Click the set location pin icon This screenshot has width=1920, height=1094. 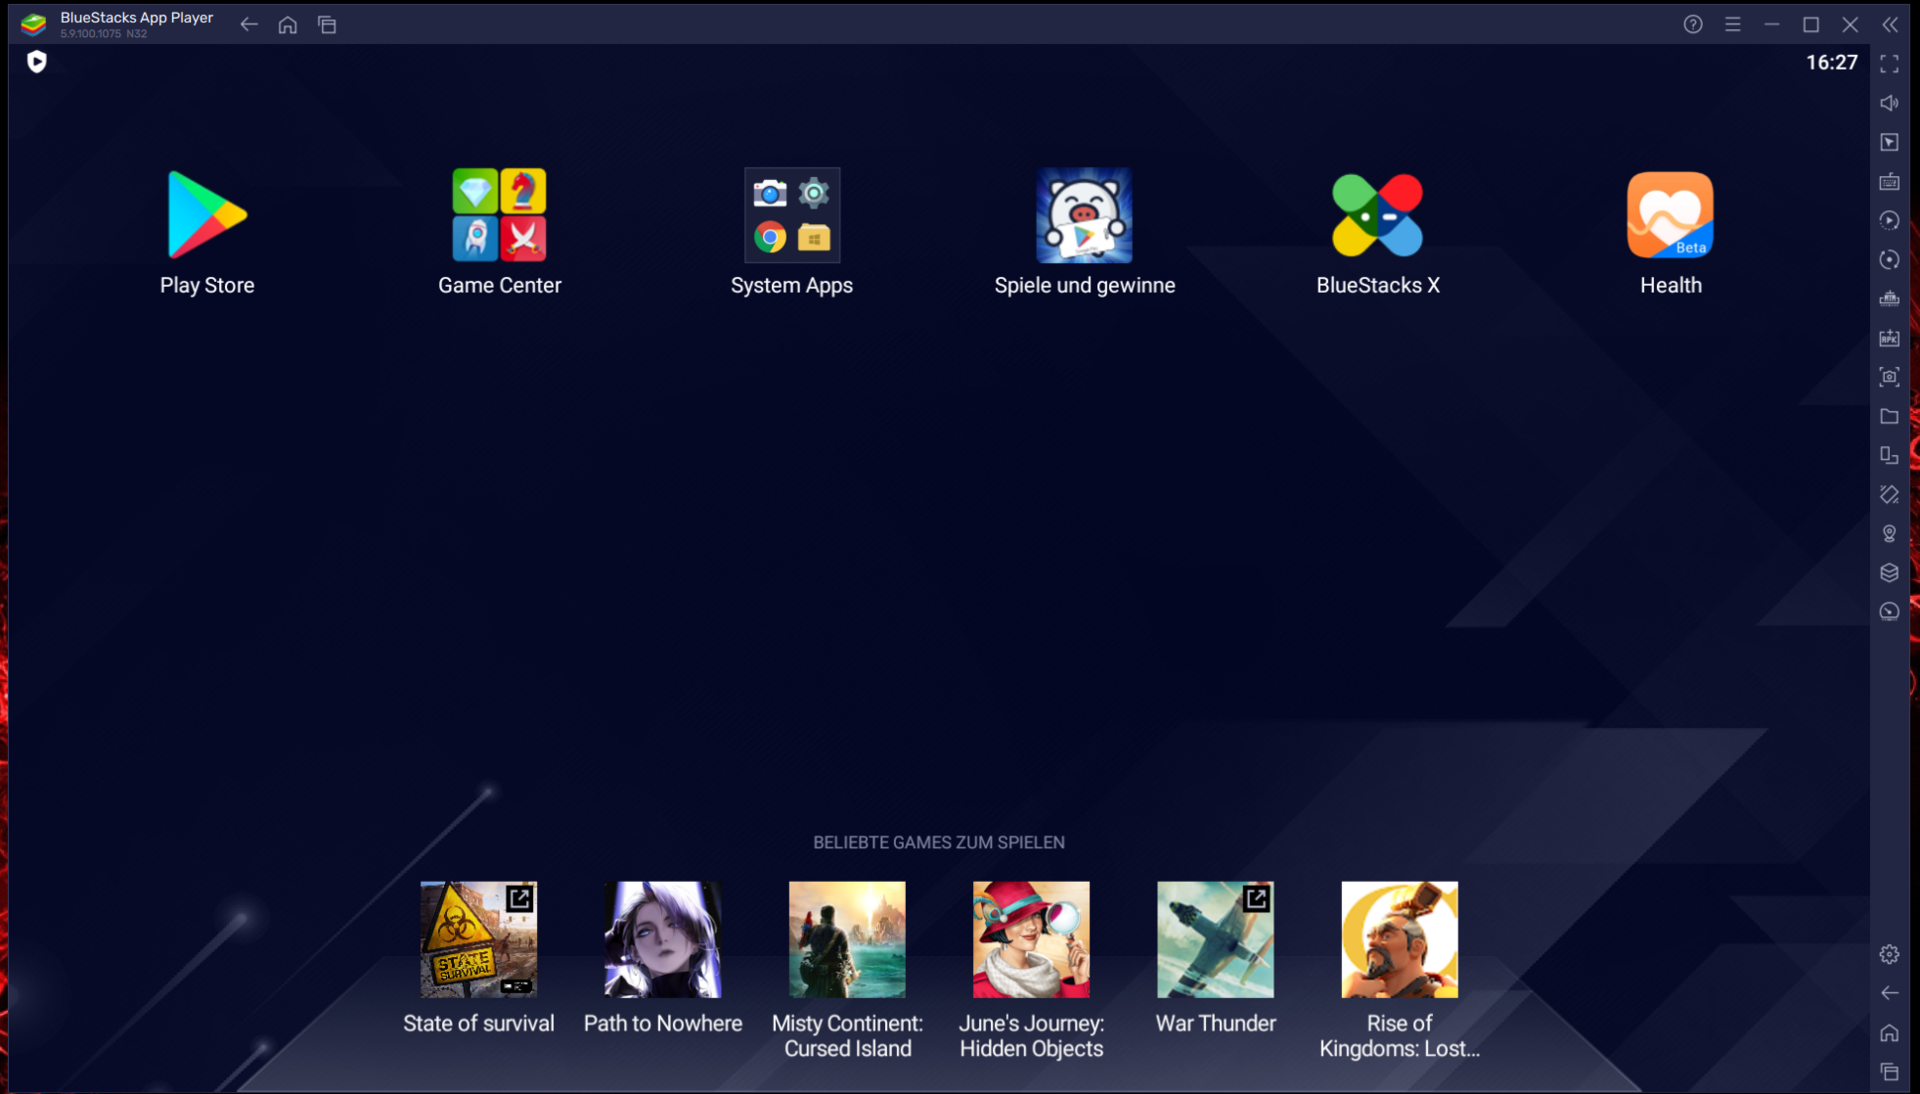click(x=1889, y=533)
